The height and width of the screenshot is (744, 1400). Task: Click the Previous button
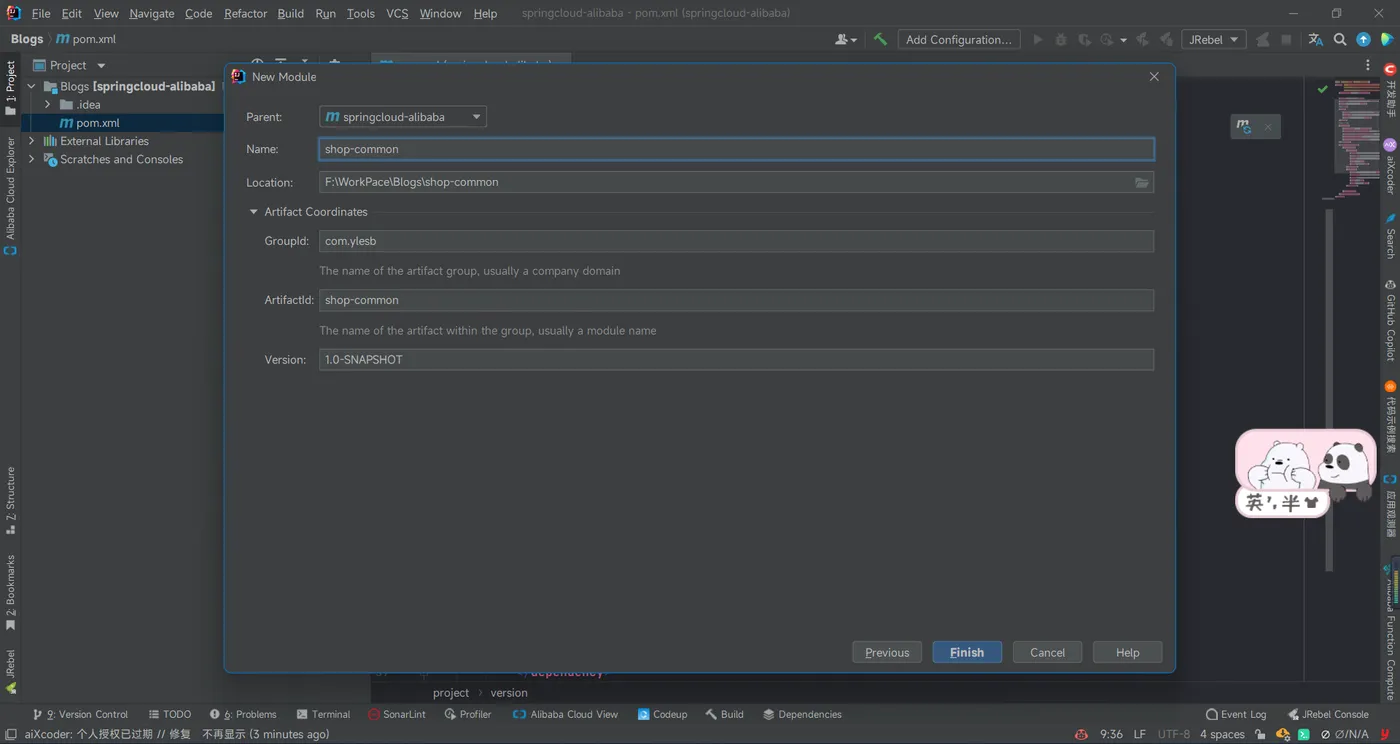pos(887,652)
